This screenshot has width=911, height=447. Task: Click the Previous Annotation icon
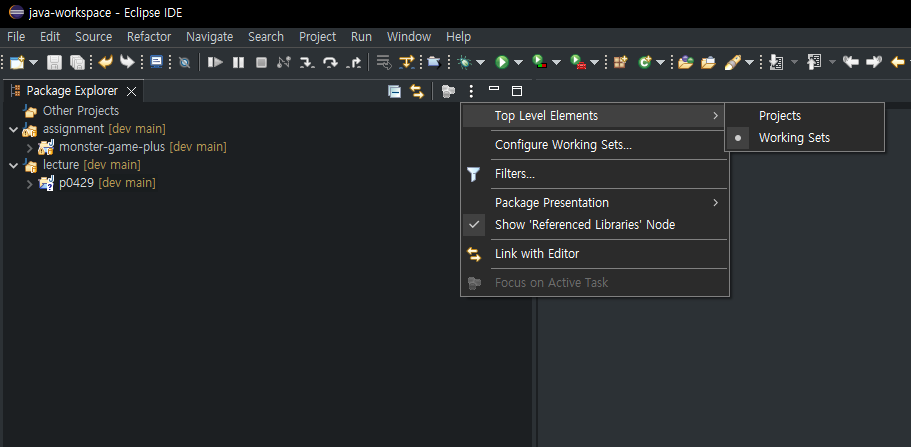tap(815, 62)
